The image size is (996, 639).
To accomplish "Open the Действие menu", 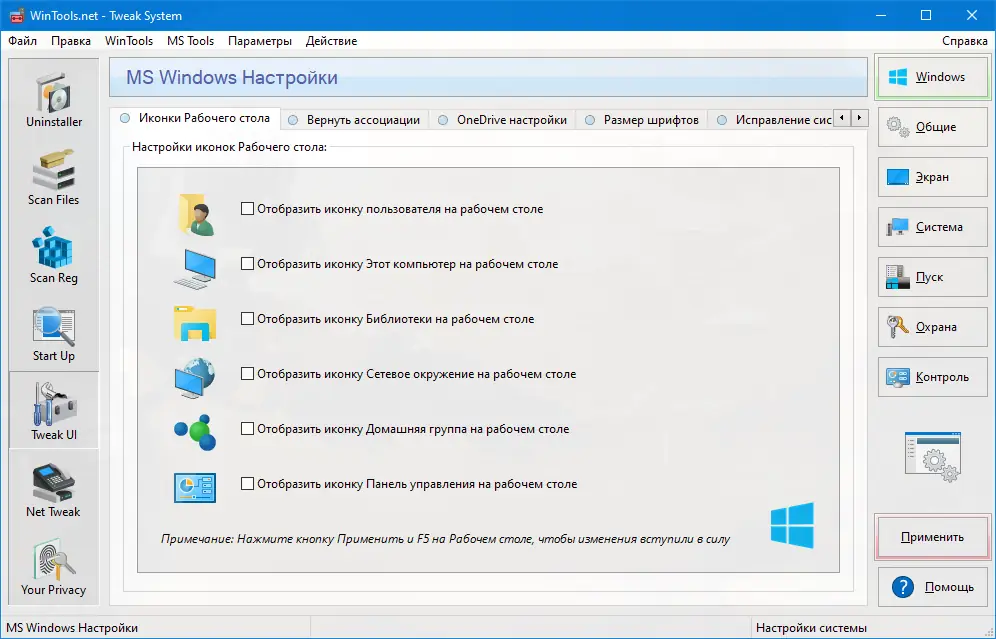I will click(332, 41).
